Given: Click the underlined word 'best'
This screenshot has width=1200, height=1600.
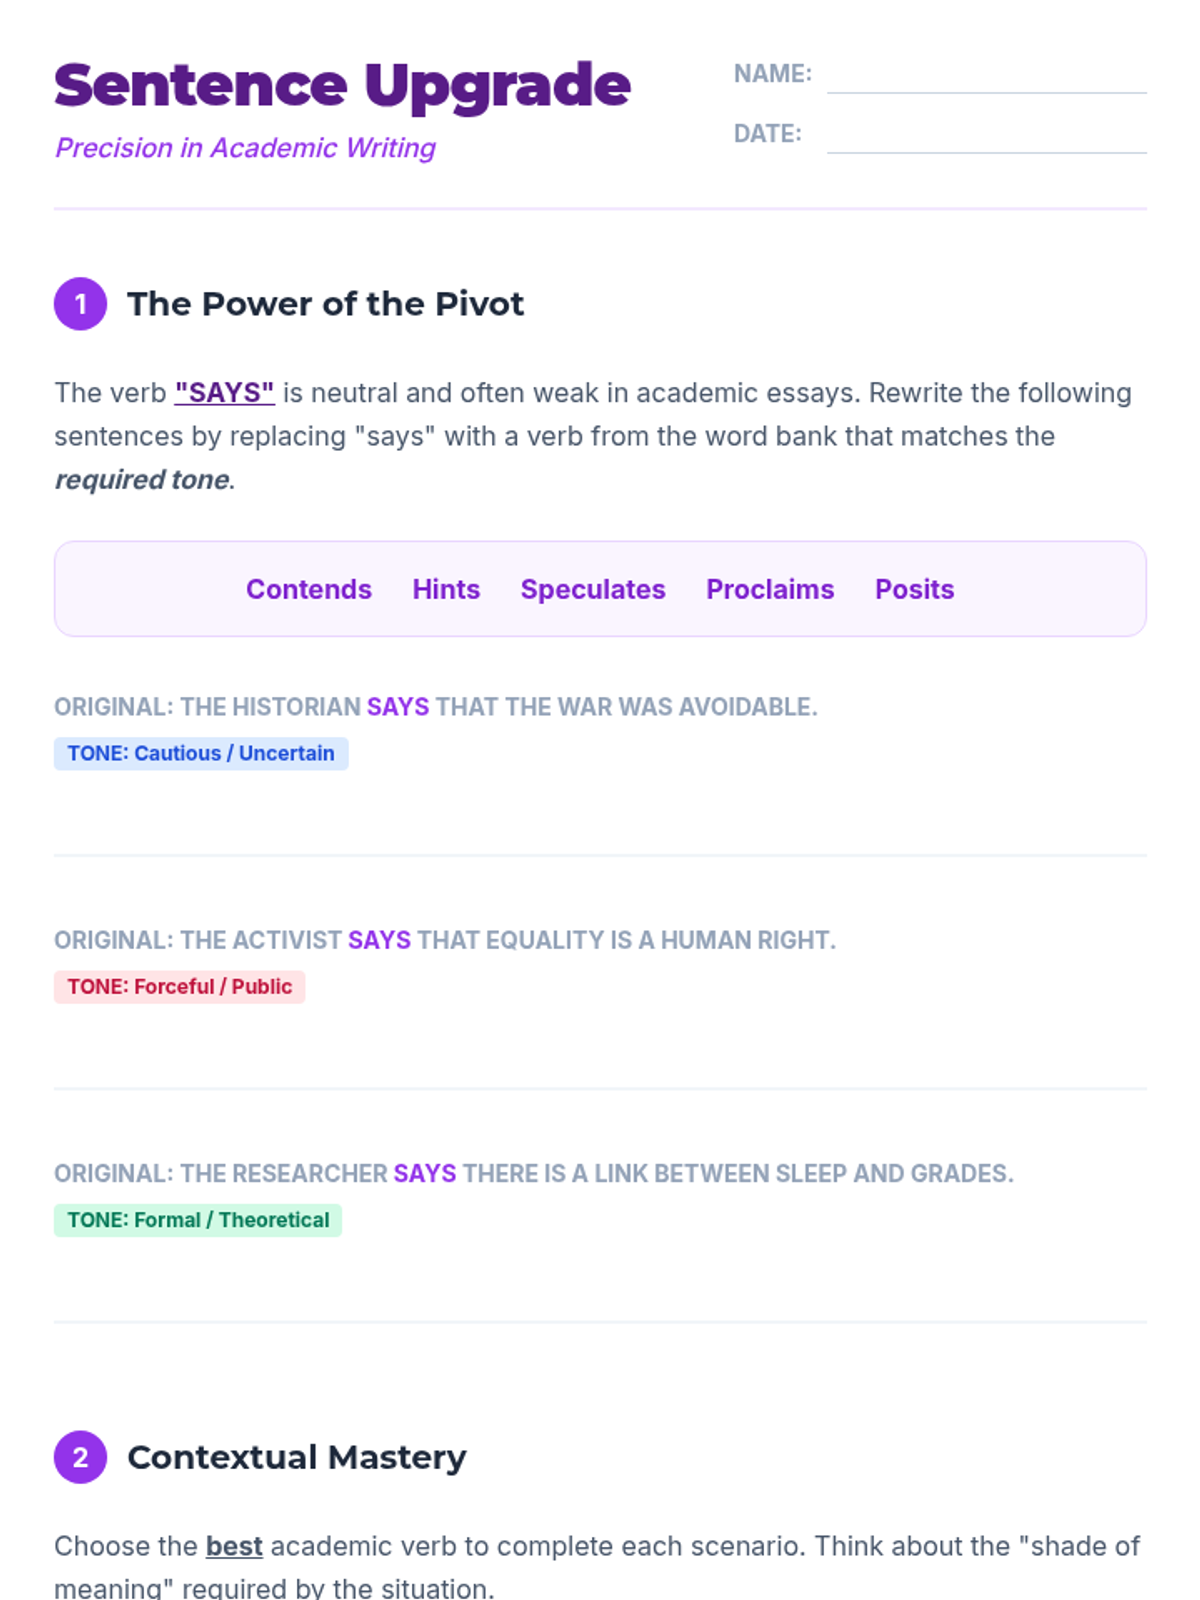Looking at the screenshot, I should pos(234,1546).
